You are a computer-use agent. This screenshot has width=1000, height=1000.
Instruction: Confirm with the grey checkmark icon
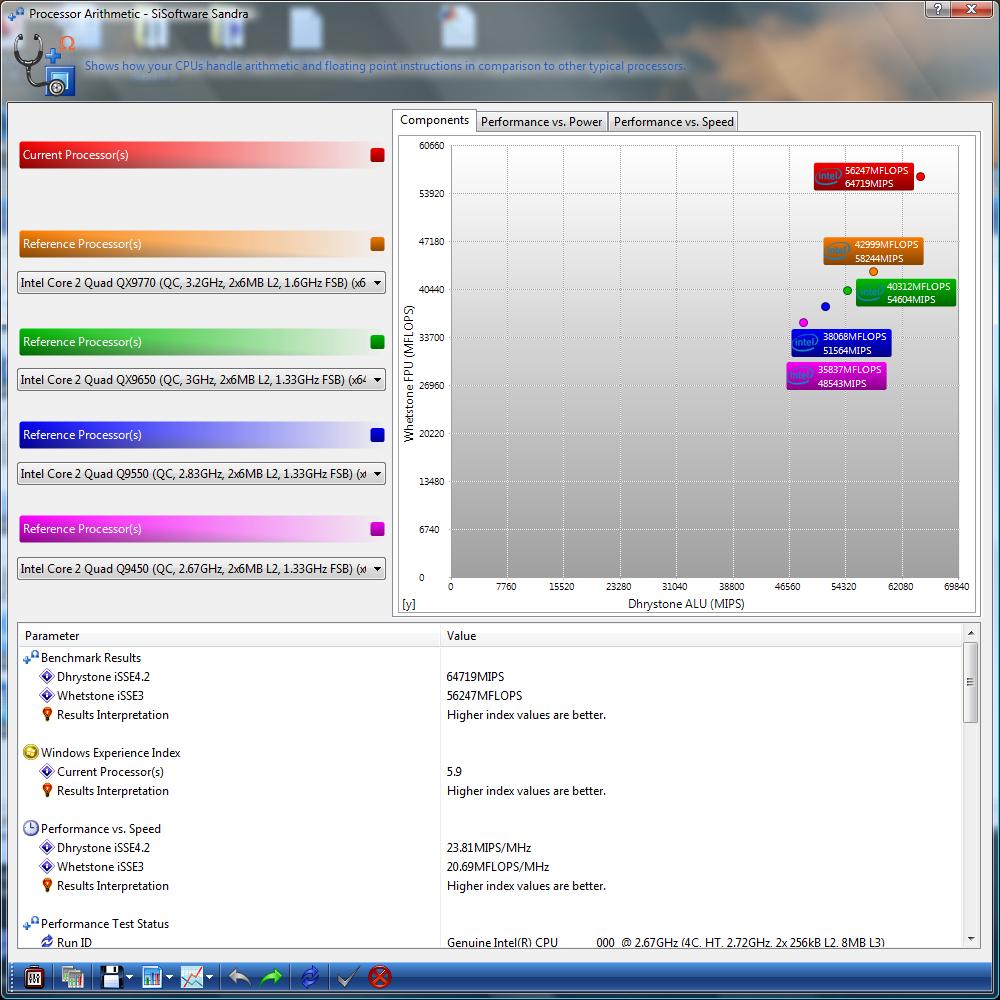coord(348,976)
